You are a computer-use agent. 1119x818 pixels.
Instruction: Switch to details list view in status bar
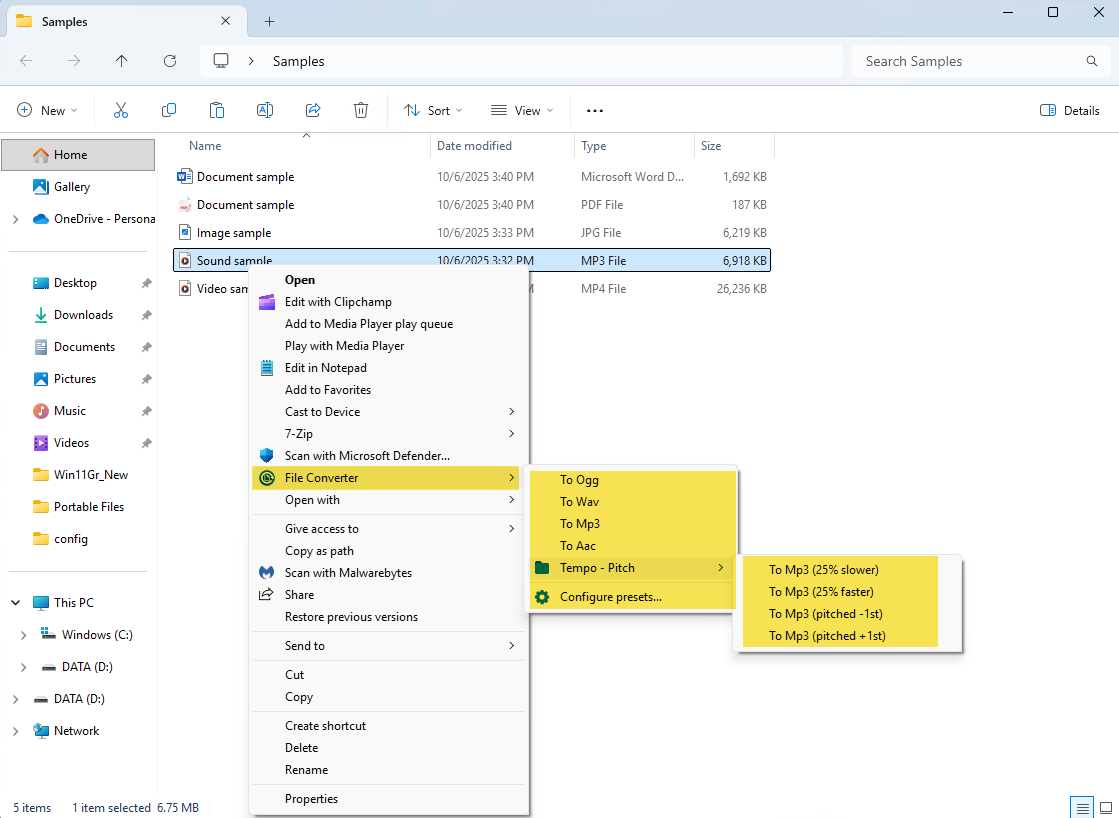1081,807
